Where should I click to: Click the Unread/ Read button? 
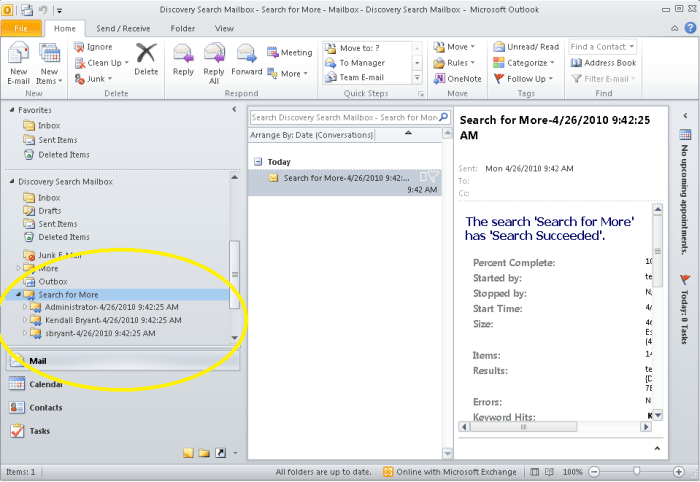[x=526, y=47]
